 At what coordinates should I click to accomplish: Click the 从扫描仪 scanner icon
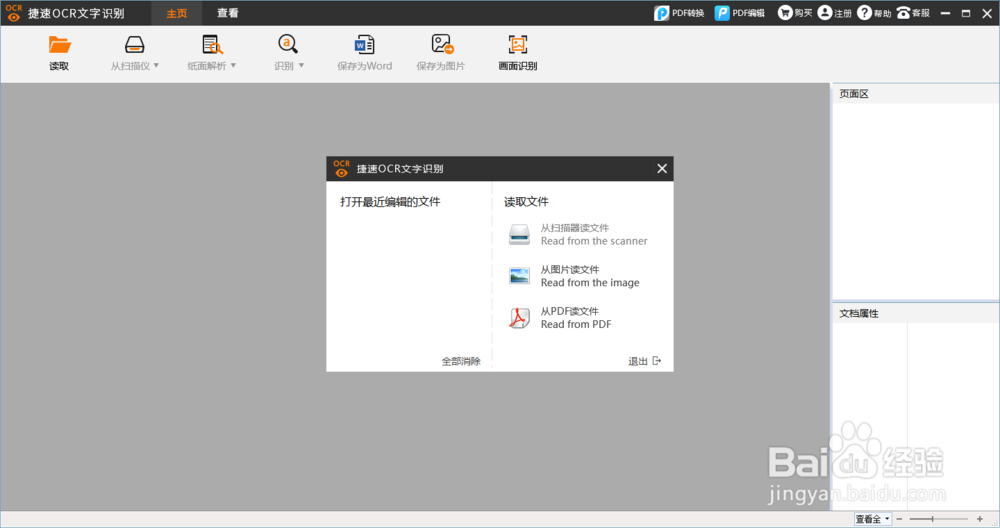point(135,44)
